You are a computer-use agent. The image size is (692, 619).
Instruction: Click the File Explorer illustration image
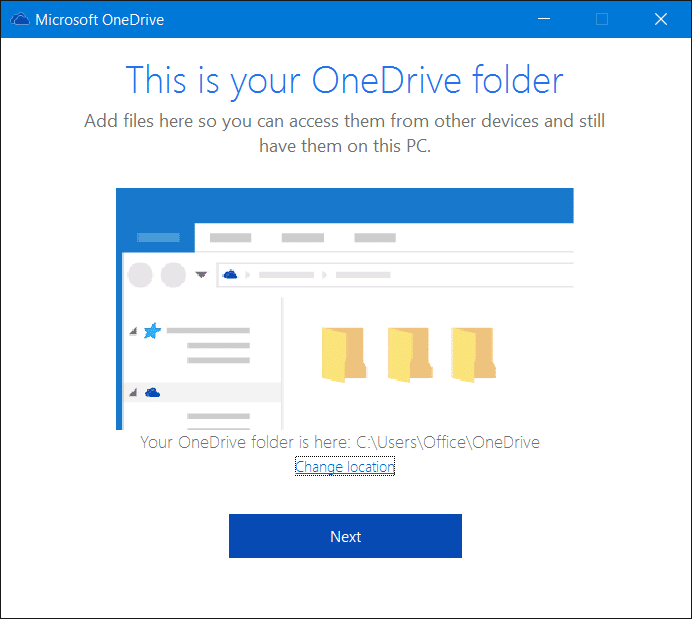pyautogui.click(x=345, y=309)
